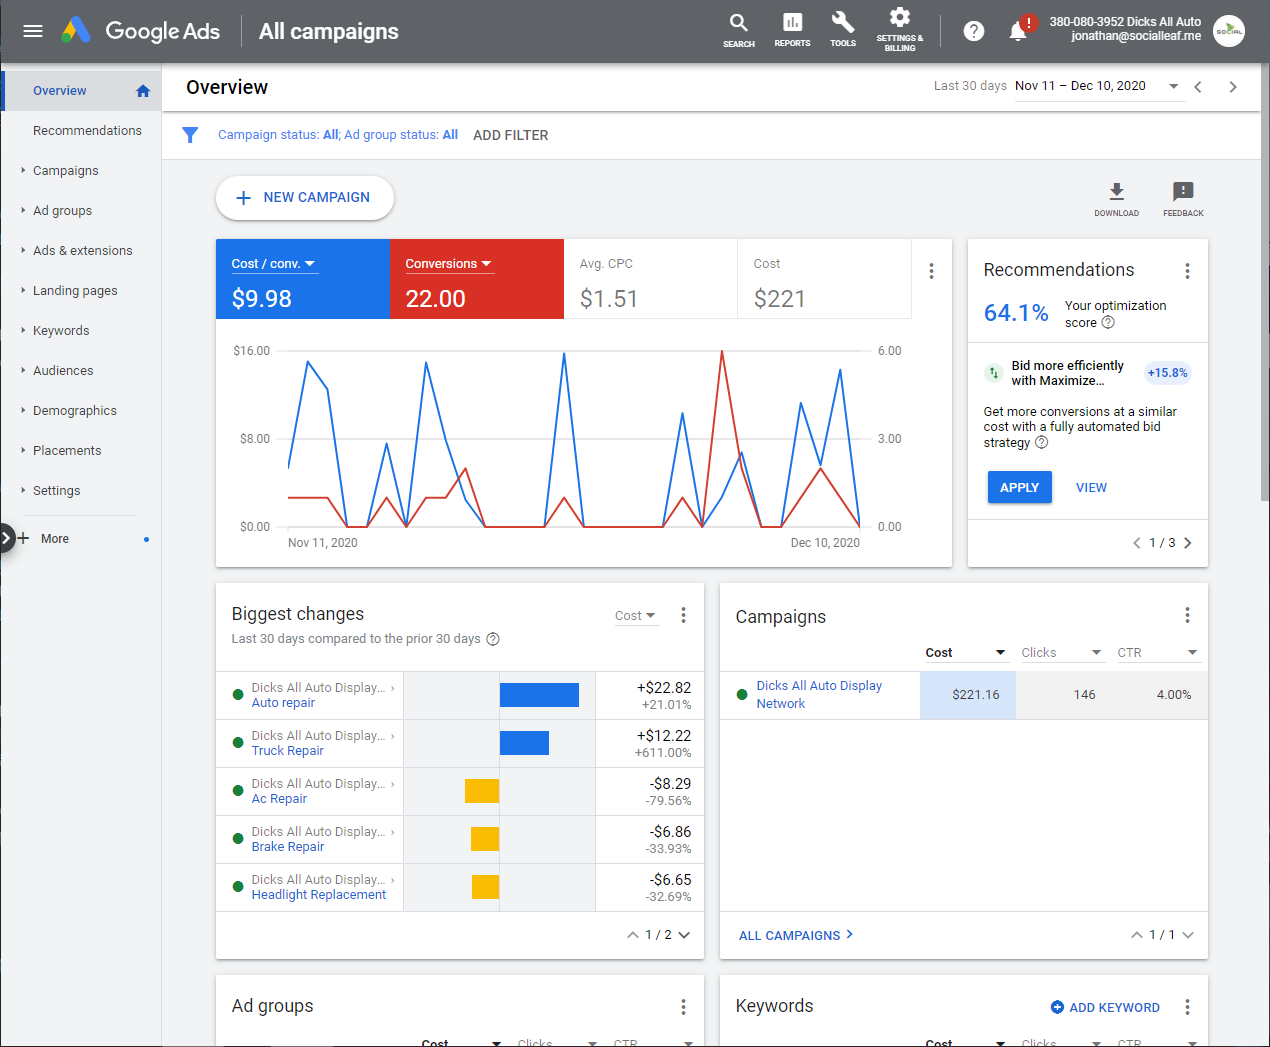
Task: Show next recommendation arrow
Action: (1188, 543)
